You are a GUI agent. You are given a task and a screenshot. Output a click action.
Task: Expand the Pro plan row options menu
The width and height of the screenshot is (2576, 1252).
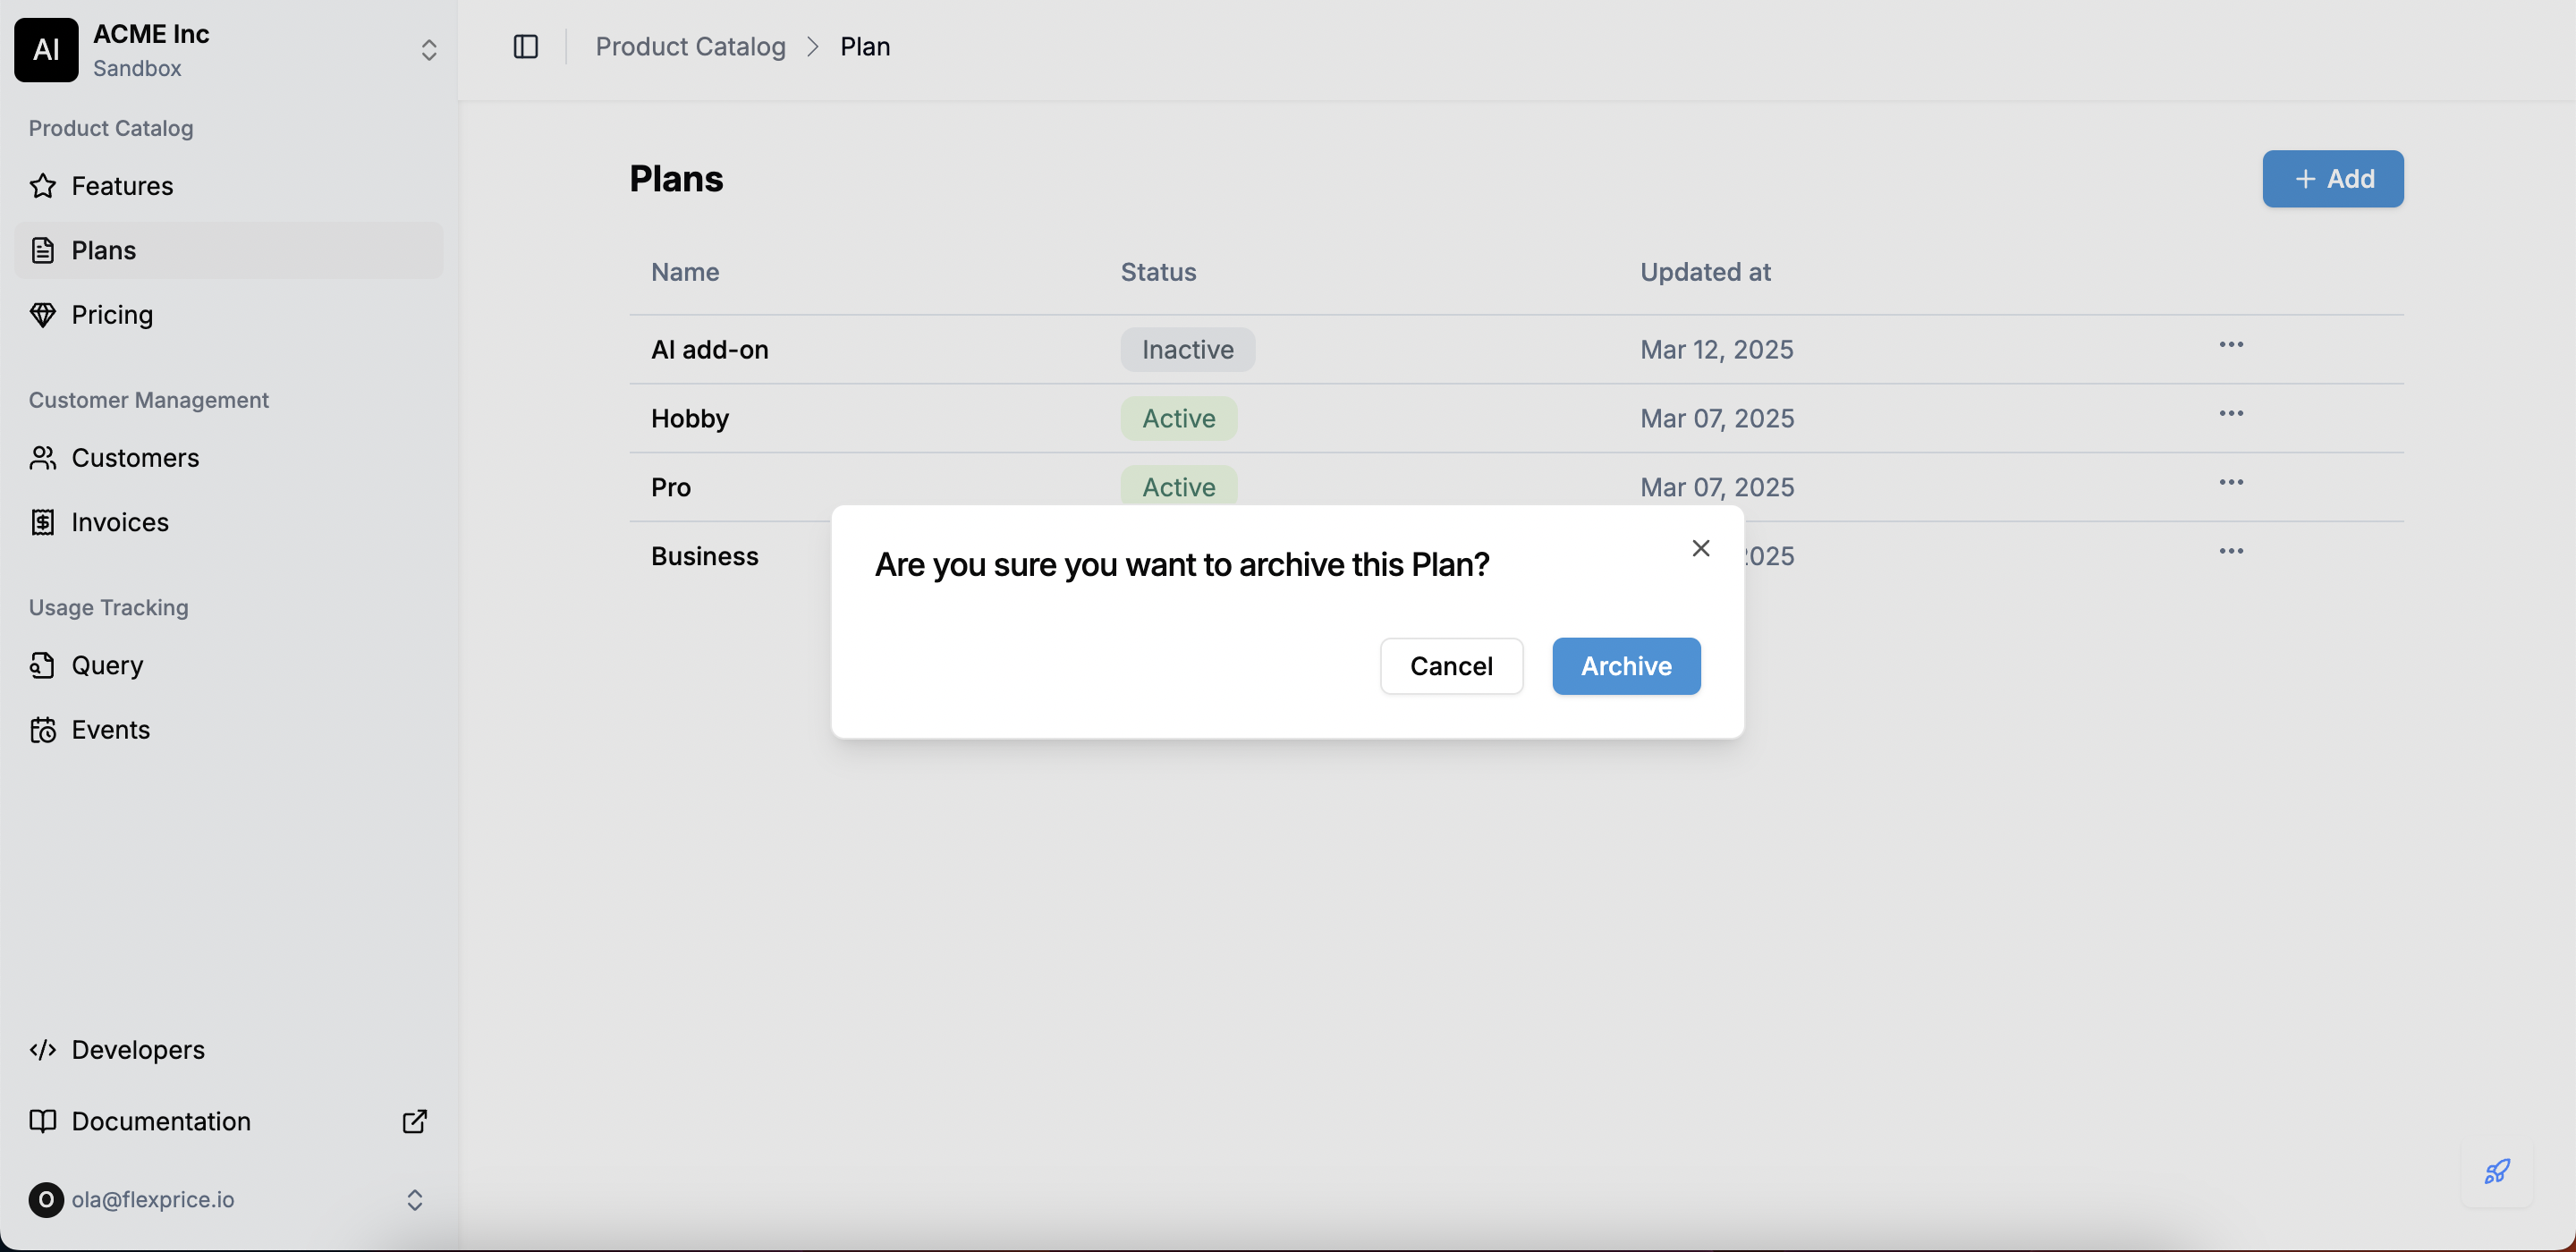coord(2231,482)
